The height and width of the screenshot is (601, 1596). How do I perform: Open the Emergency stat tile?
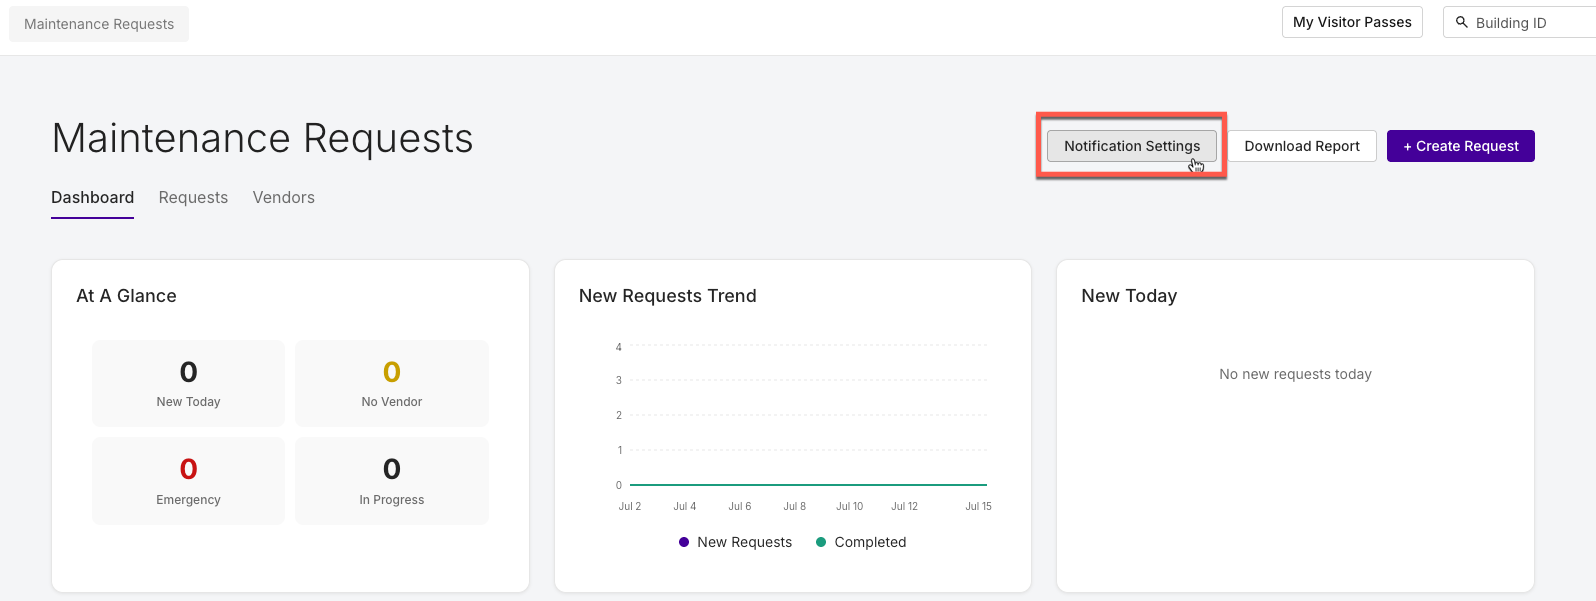pyautogui.click(x=188, y=481)
